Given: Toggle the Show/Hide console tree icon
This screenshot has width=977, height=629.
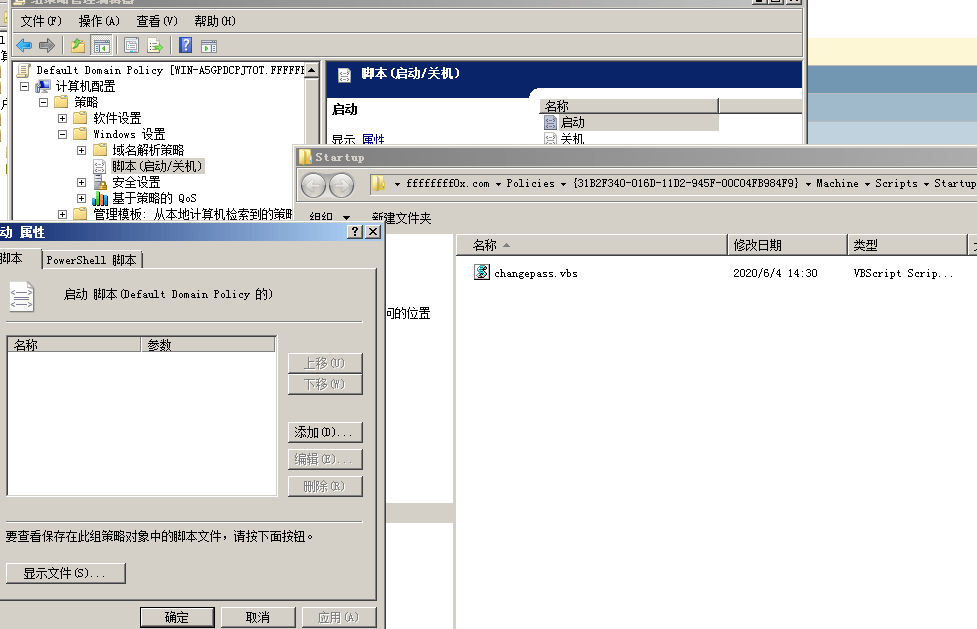Looking at the screenshot, I should tap(101, 45).
